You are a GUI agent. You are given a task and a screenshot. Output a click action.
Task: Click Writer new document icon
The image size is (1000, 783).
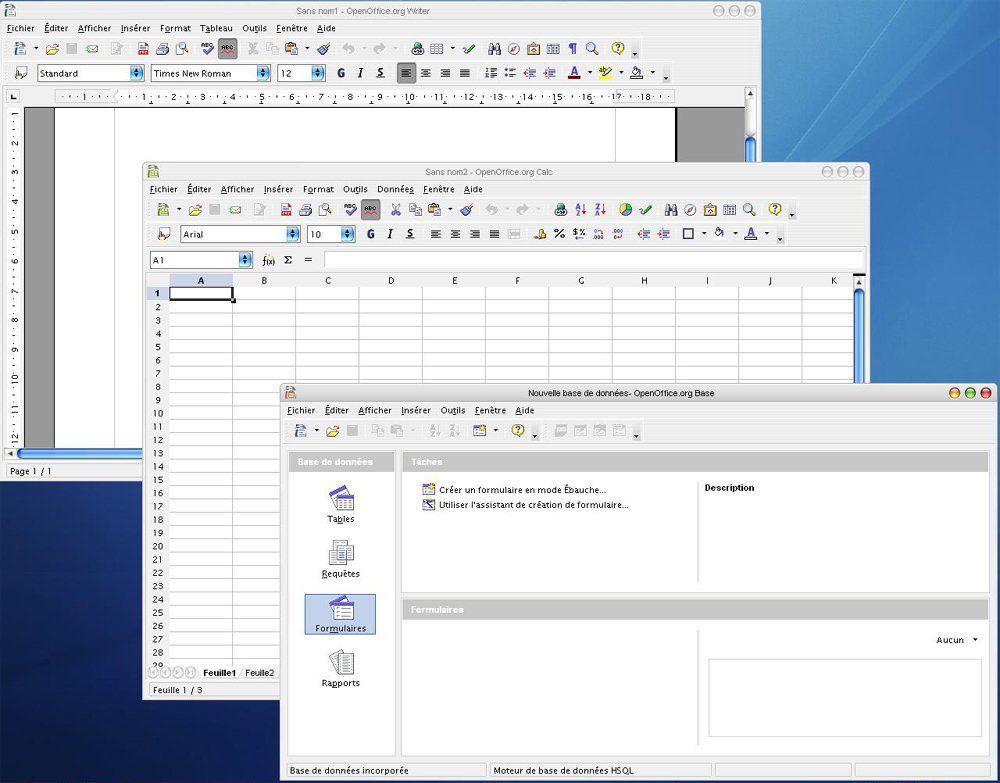(x=20, y=48)
